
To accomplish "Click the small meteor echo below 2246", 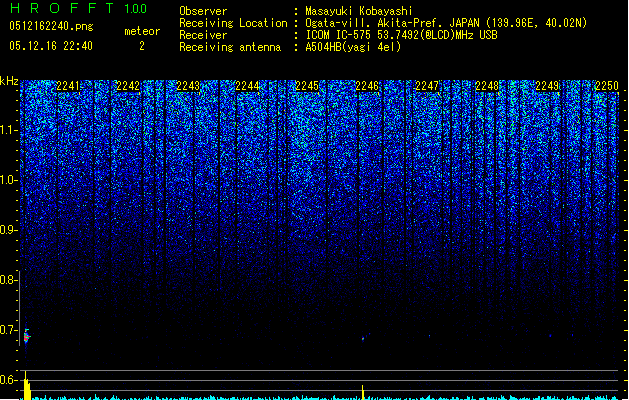I will 363,339.
